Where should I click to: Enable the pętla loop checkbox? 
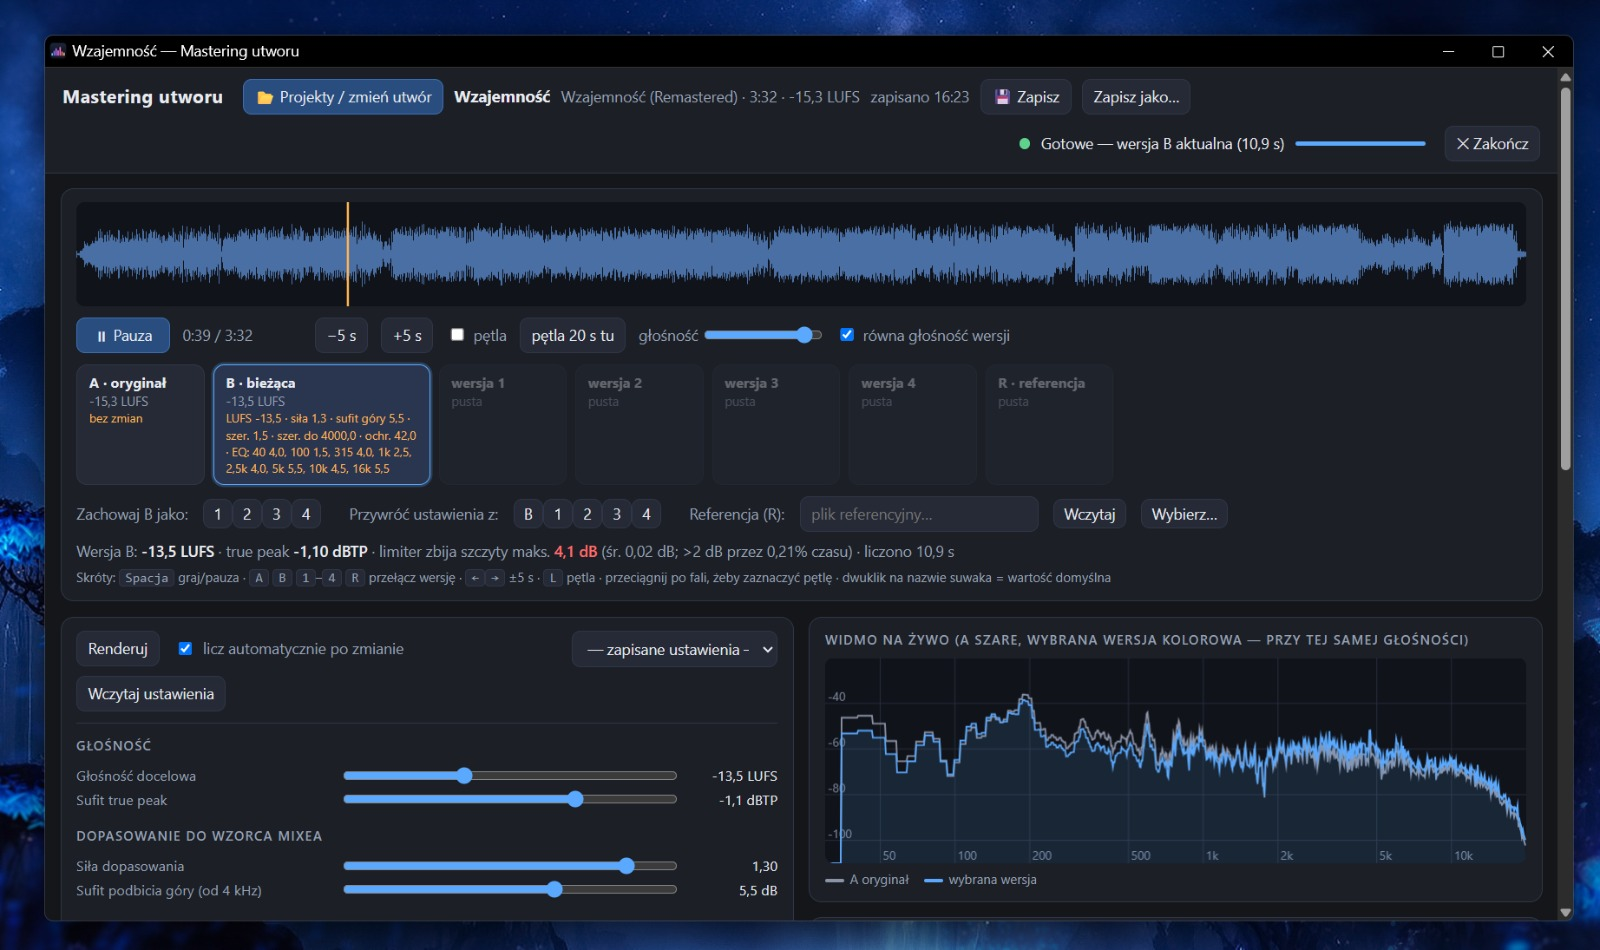point(457,335)
